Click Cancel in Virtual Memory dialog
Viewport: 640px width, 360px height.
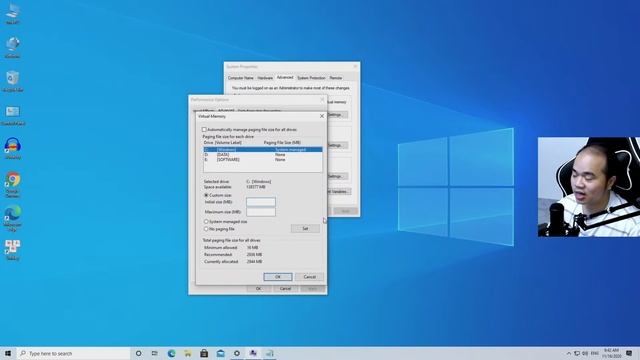click(x=309, y=277)
